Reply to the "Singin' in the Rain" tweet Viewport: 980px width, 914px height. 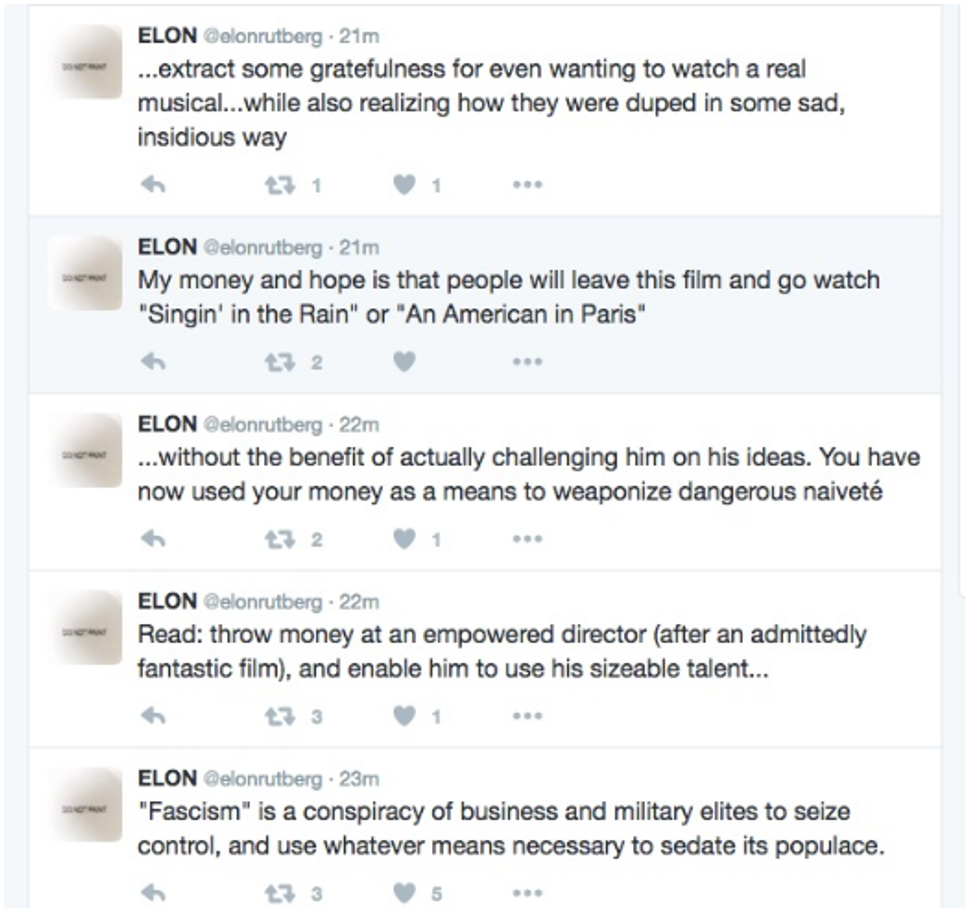153,362
